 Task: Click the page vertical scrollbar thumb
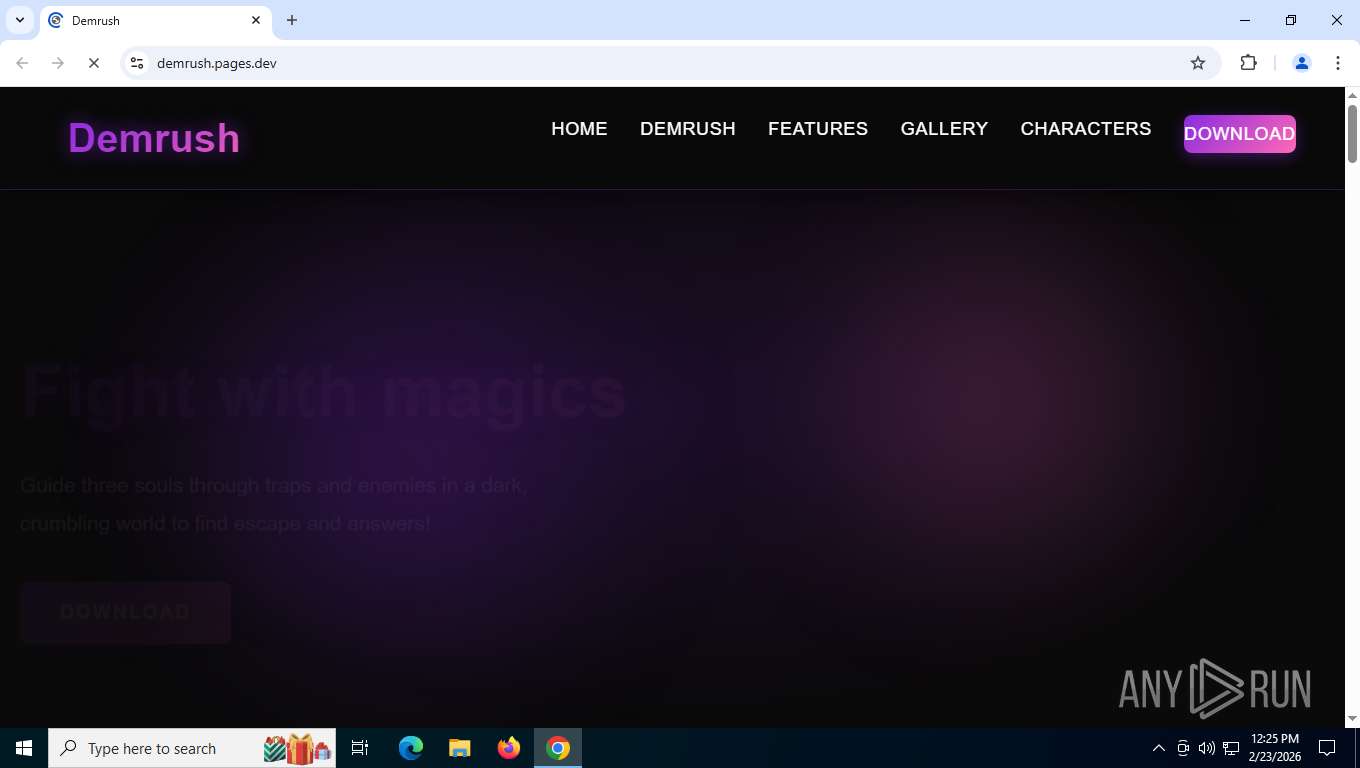tap(1352, 133)
